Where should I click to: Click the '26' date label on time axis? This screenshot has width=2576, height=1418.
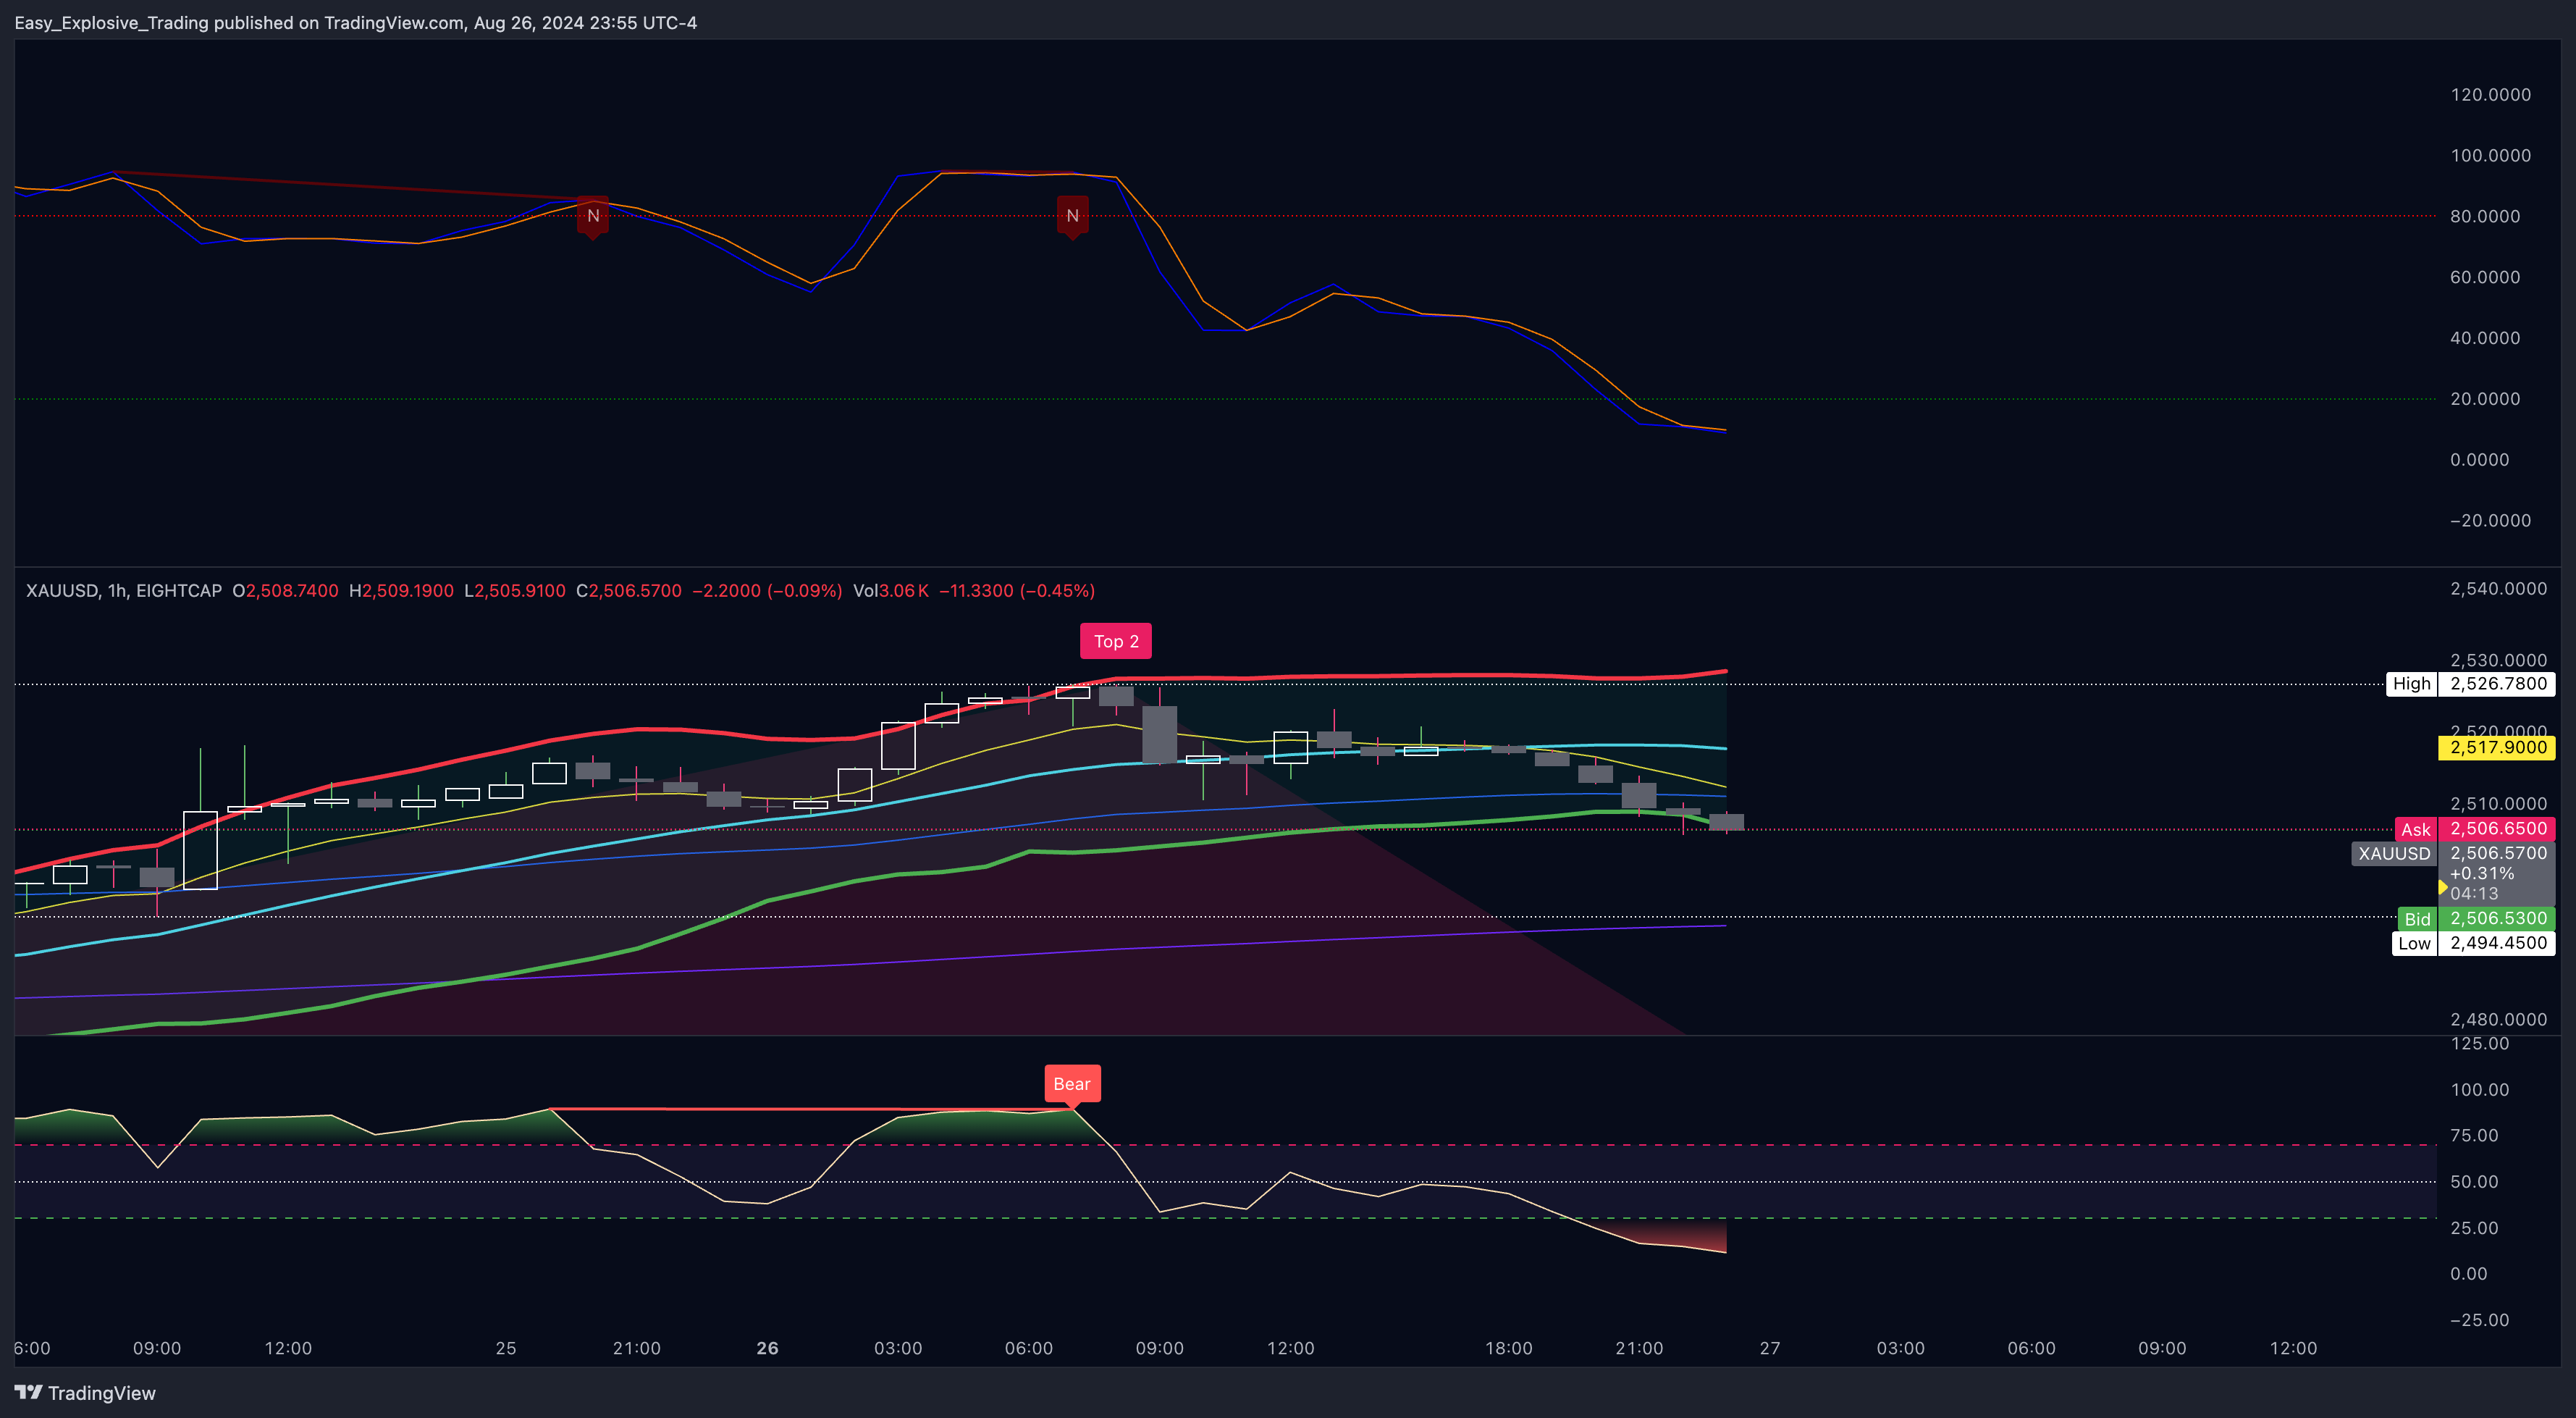[x=767, y=1348]
